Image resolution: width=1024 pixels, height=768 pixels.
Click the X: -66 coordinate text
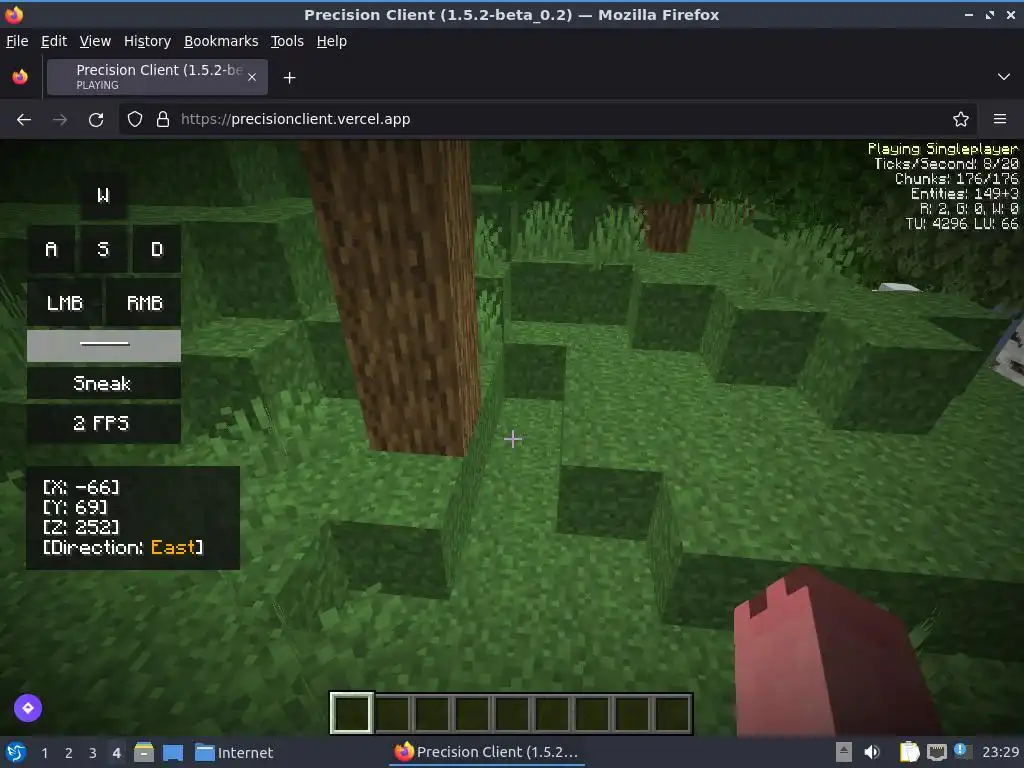(81, 487)
